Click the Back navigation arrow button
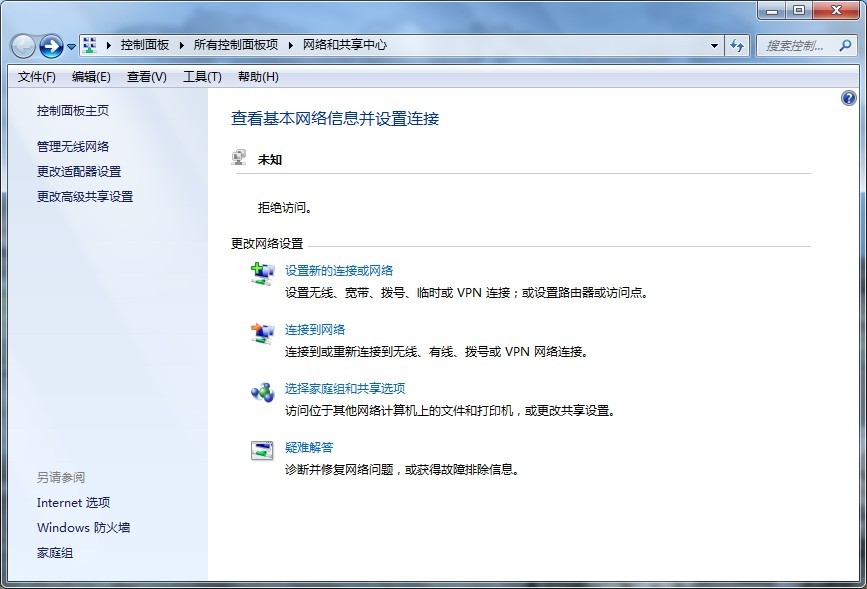867x589 pixels. [x=24, y=46]
